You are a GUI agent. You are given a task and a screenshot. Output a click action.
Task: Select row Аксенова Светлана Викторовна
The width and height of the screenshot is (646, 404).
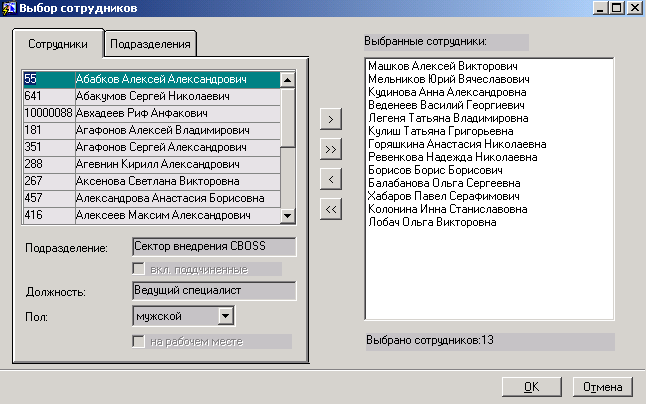(x=152, y=181)
